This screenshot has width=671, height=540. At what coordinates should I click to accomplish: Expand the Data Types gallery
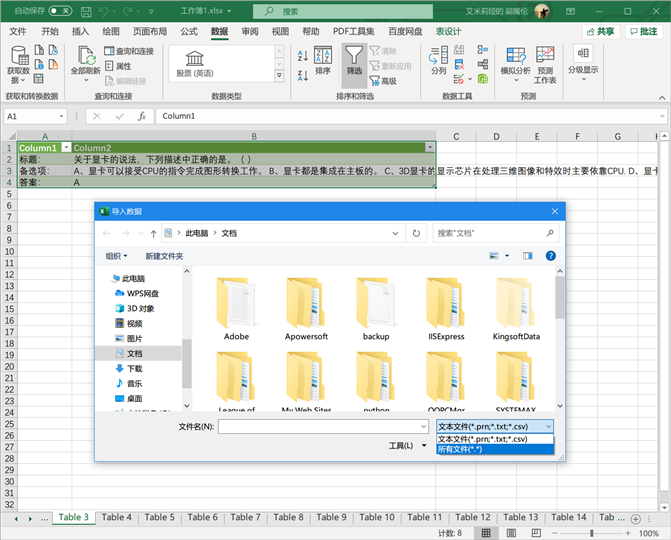pos(279,76)
